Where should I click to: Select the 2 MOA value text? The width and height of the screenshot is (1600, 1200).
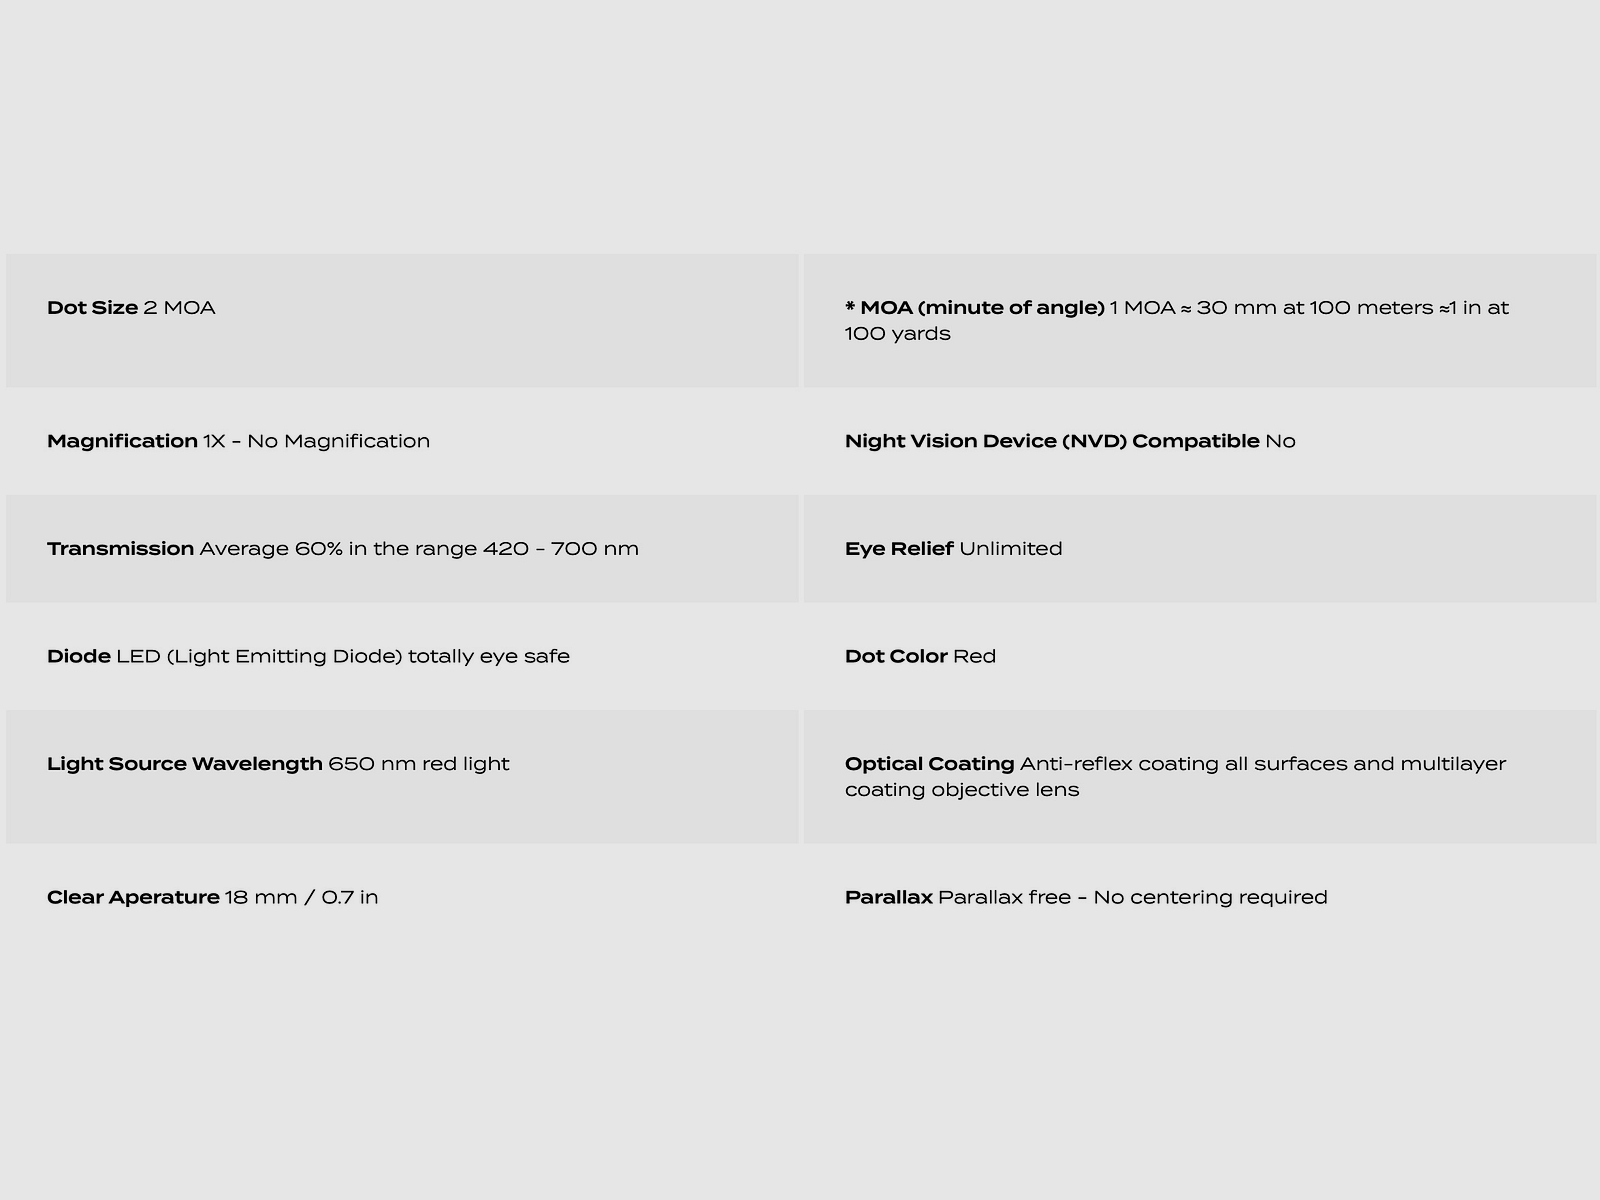(x=180, y=308)
